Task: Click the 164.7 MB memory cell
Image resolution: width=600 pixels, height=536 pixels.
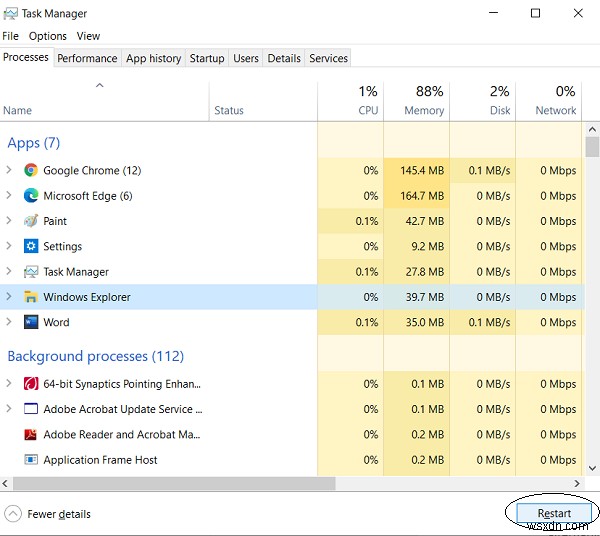Action: click(417, 196)
